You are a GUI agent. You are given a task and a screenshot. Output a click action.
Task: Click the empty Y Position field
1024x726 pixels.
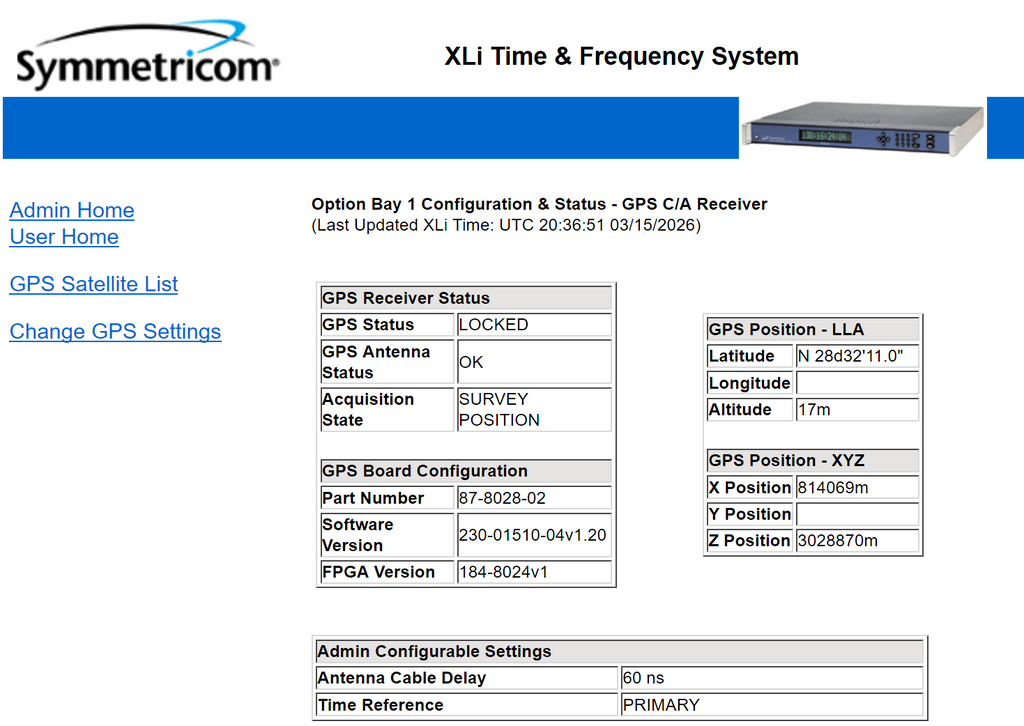click(856, 514)
